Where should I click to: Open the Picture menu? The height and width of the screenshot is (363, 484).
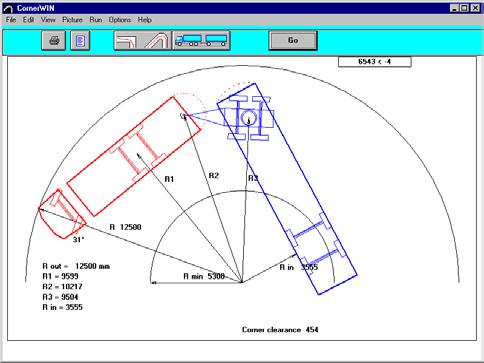72,20
